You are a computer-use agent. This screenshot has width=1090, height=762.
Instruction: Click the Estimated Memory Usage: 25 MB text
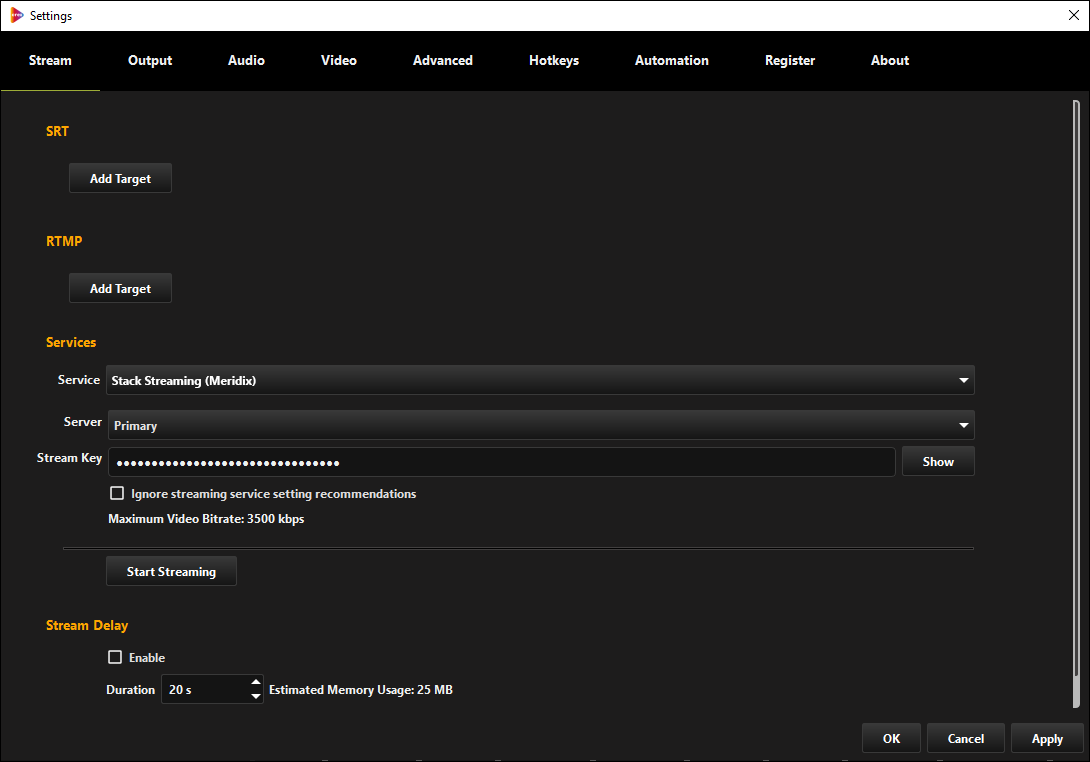point(361,690)
